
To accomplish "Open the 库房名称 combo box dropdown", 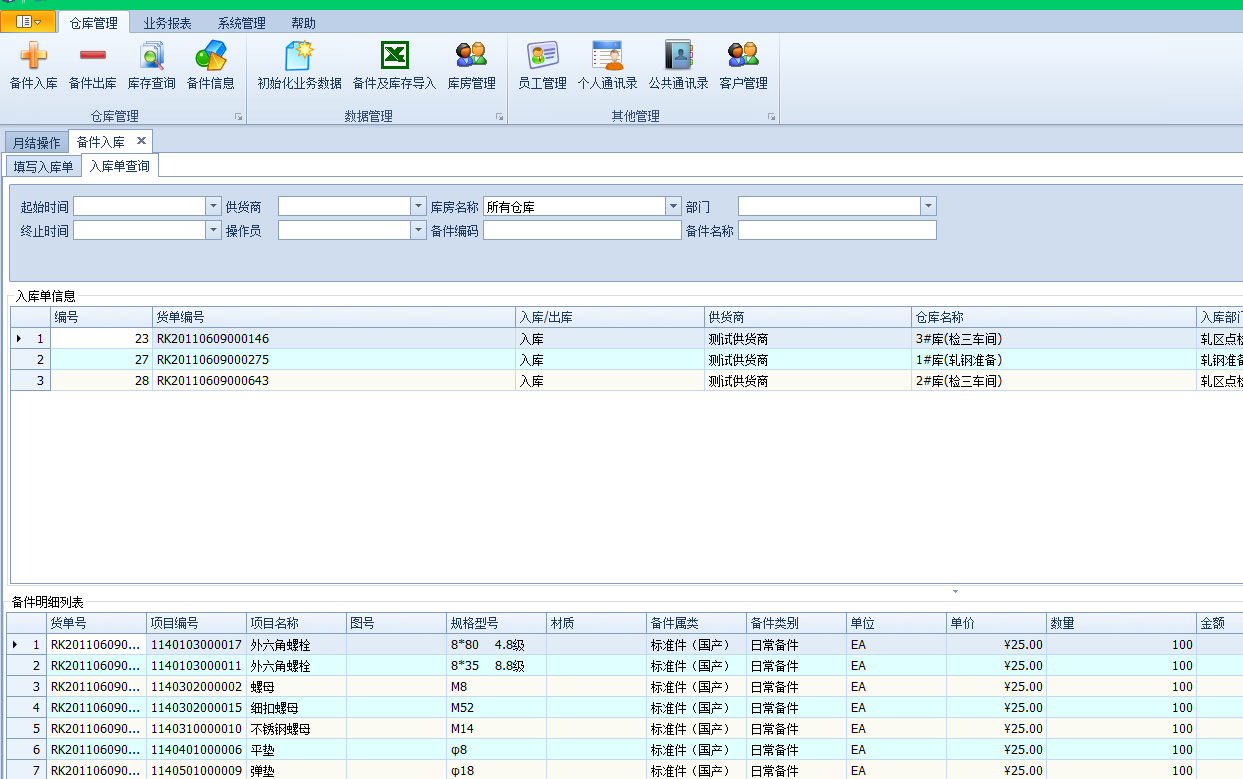I will click(x=673, y=206).
